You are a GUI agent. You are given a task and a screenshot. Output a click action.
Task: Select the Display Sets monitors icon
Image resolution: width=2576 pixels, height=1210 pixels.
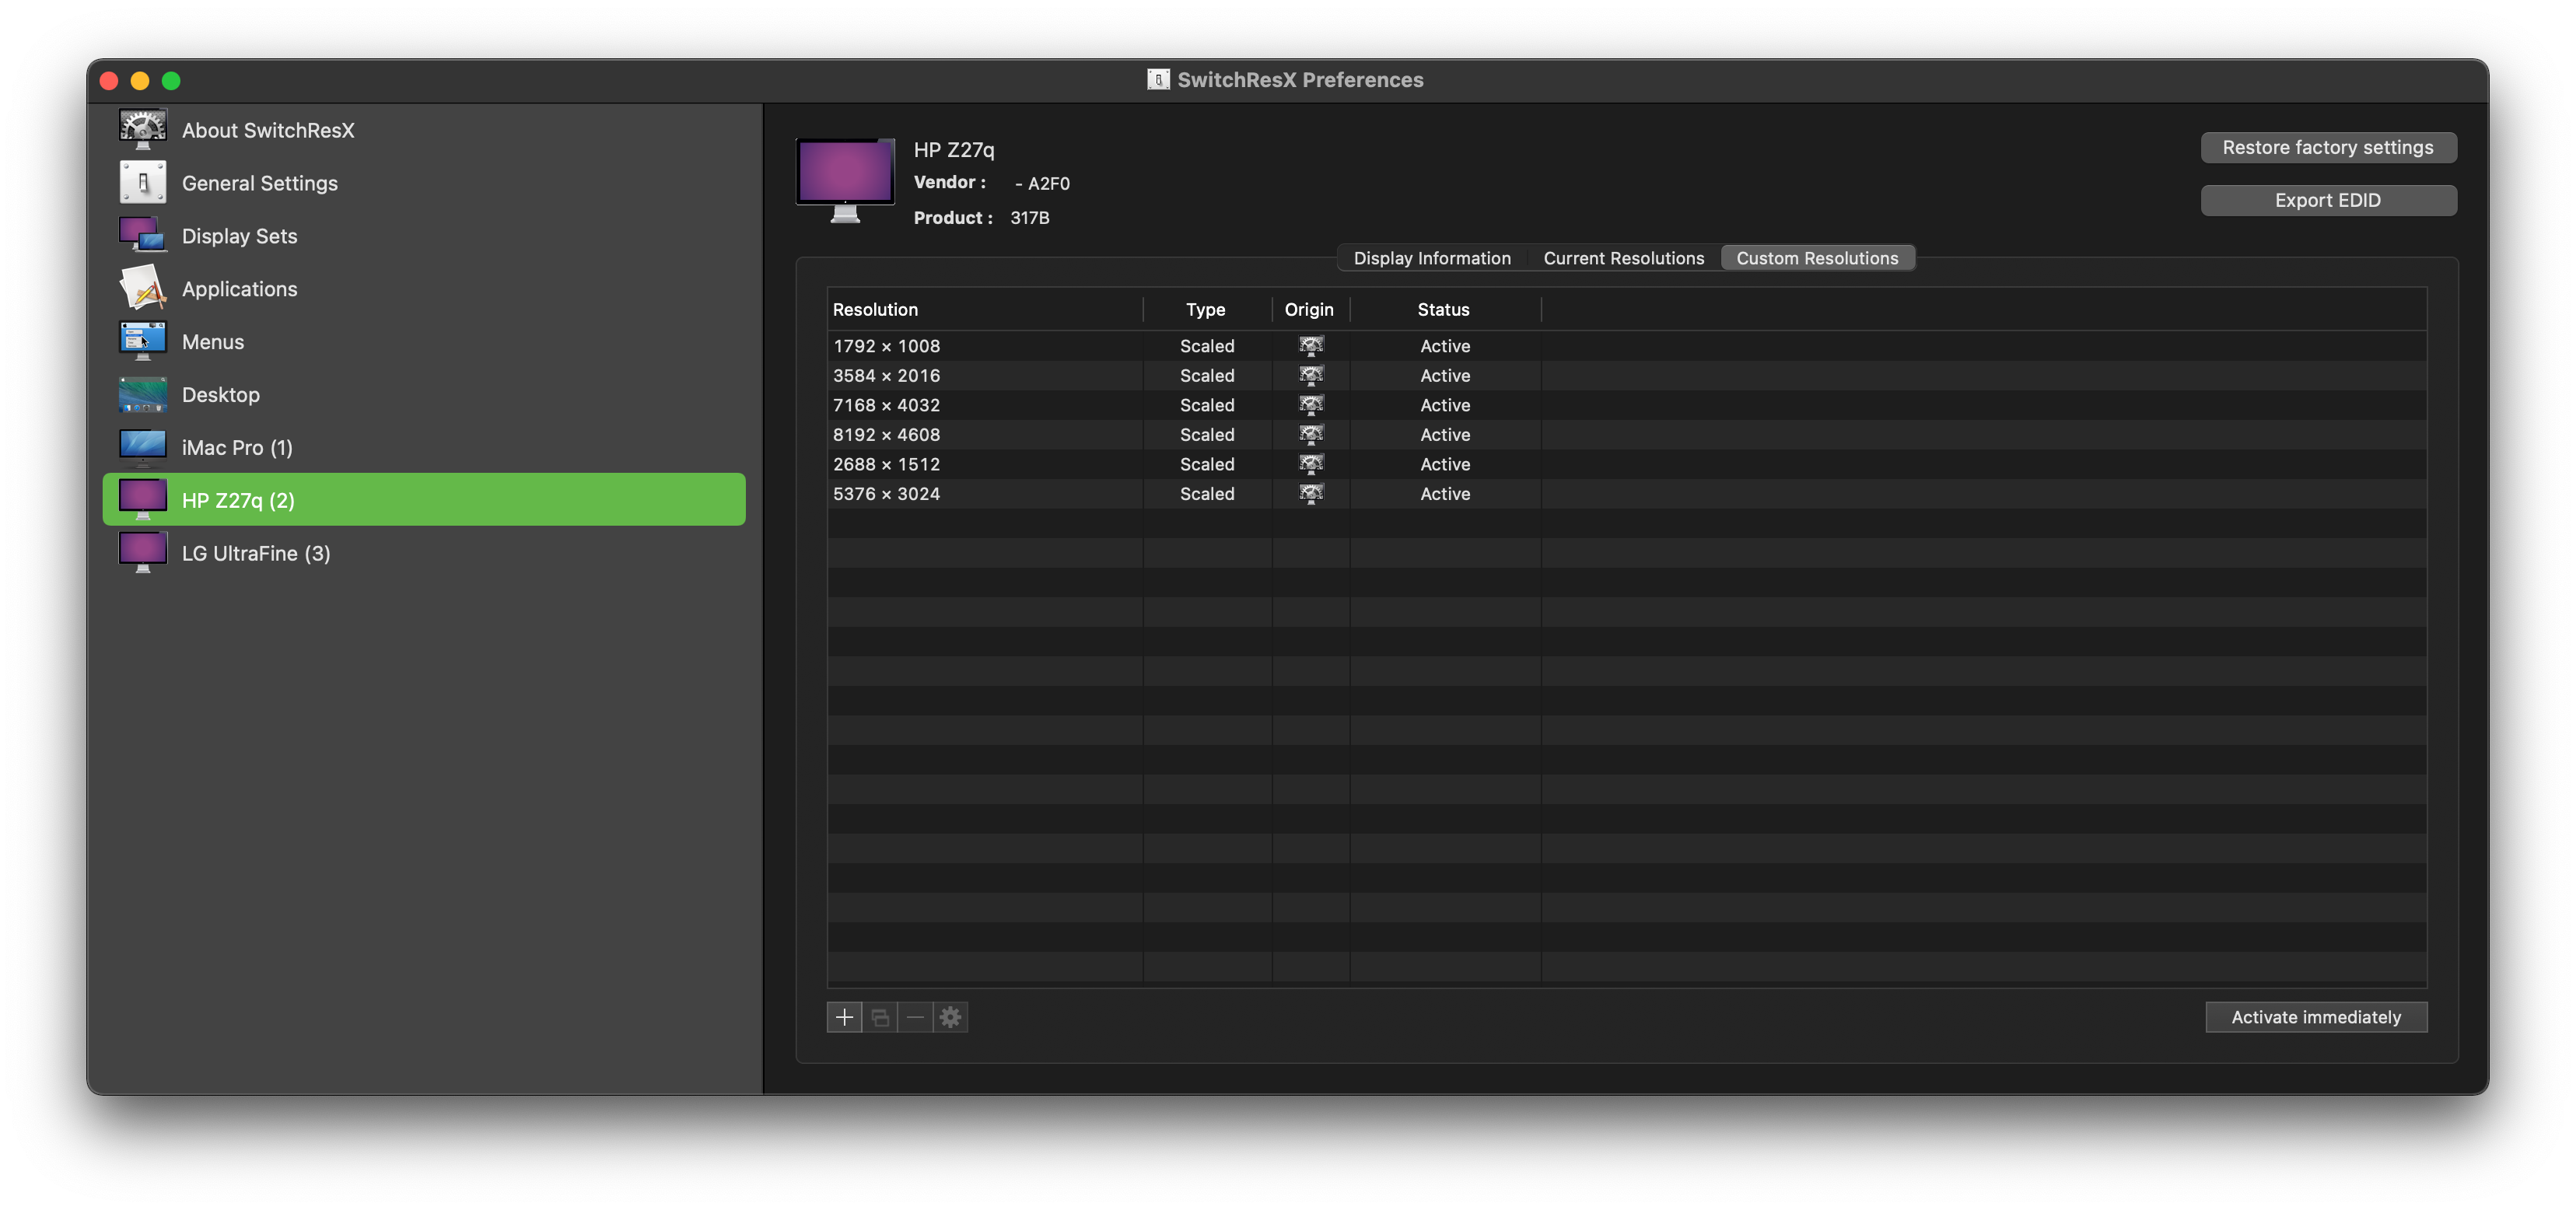coord(143,236)
